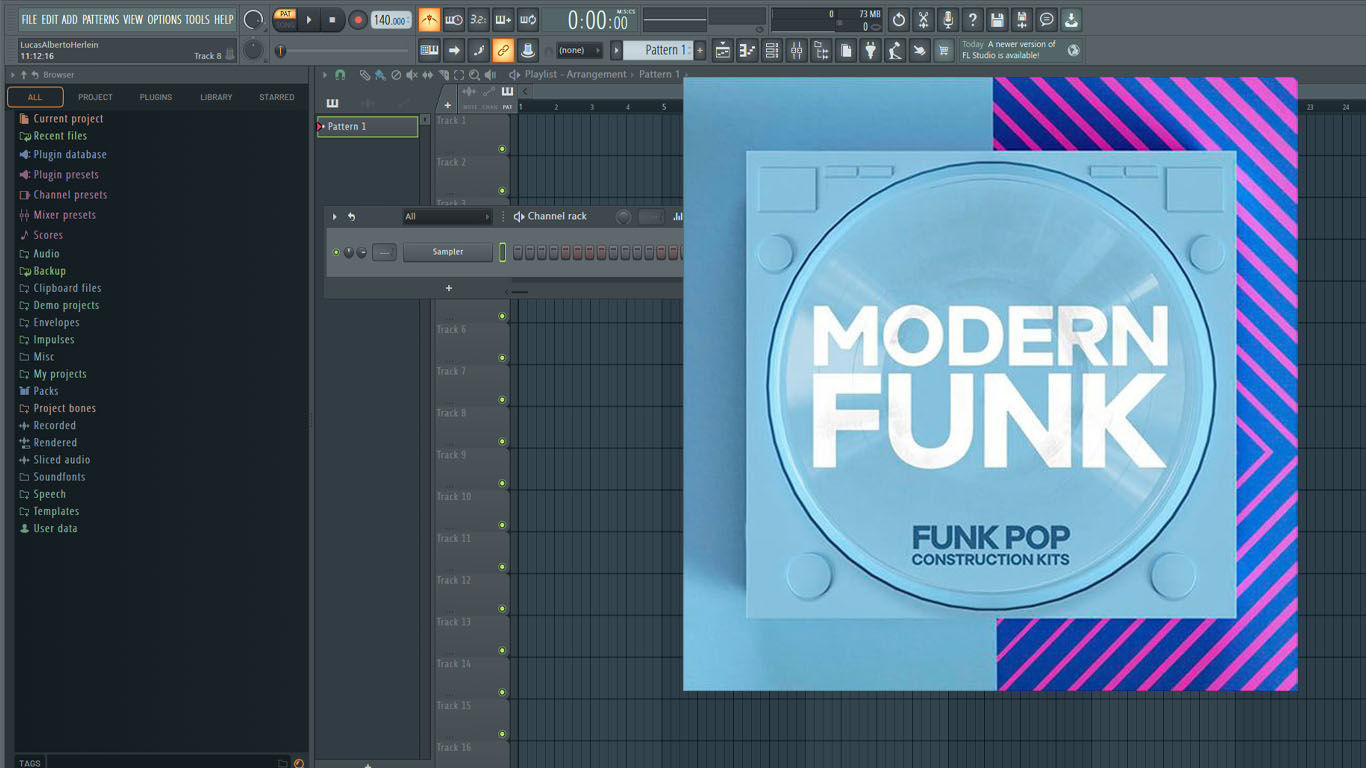Open the chat/news bubble icon

click(1046, 20)
